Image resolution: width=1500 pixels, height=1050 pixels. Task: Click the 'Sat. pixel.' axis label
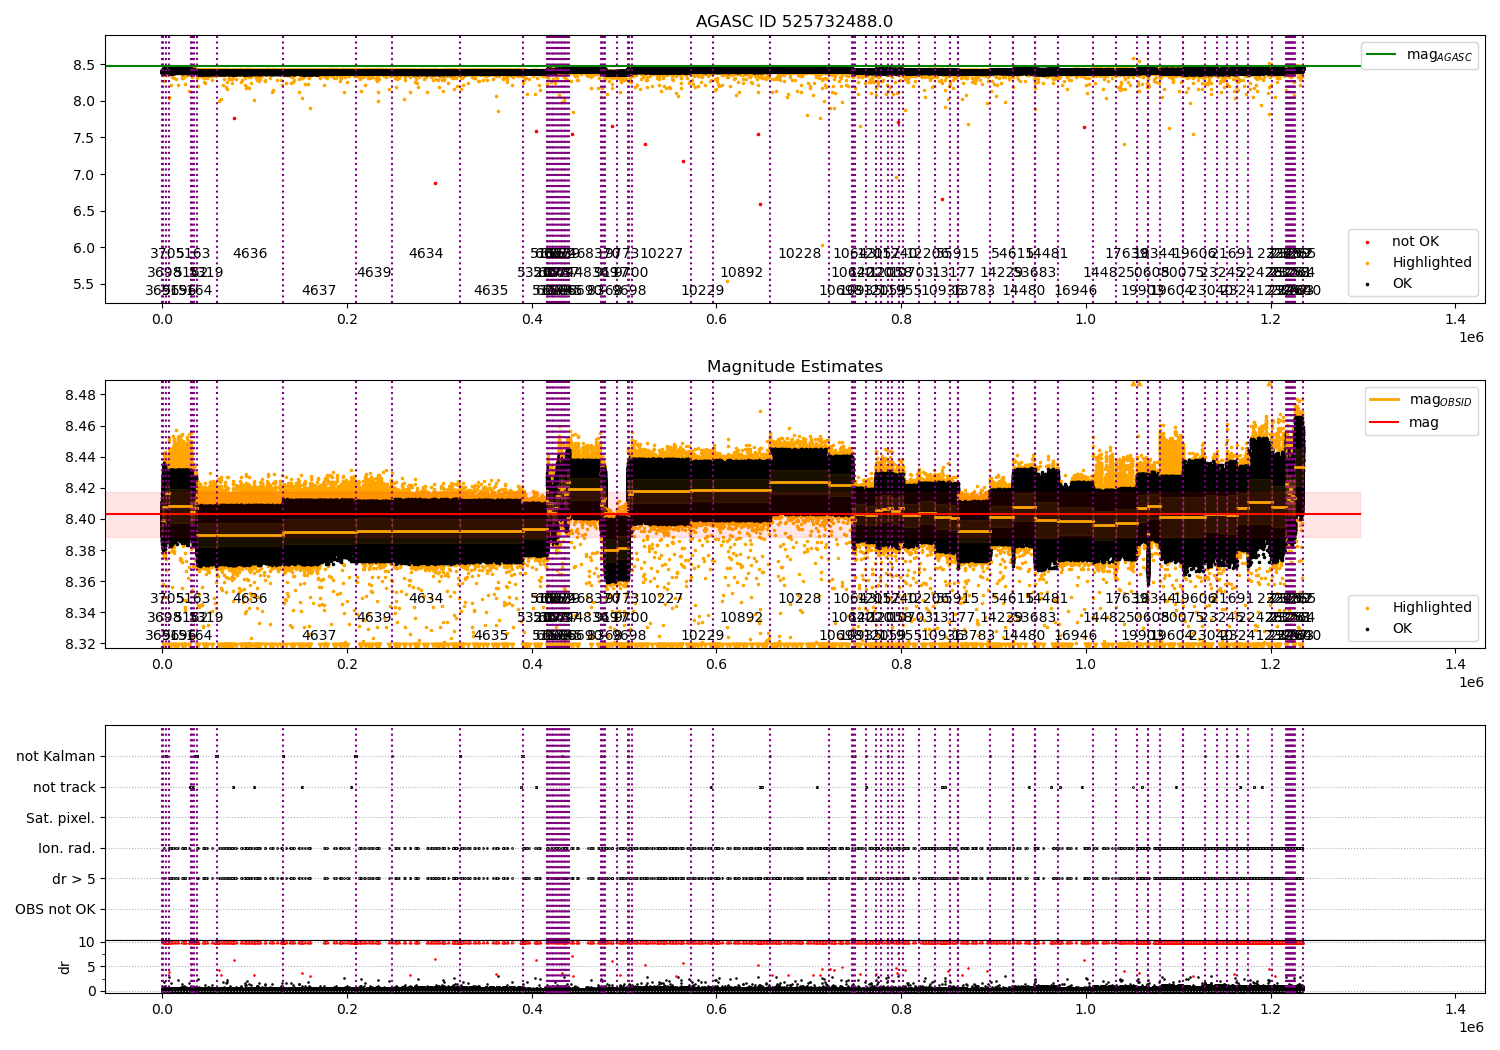[61, 818]
